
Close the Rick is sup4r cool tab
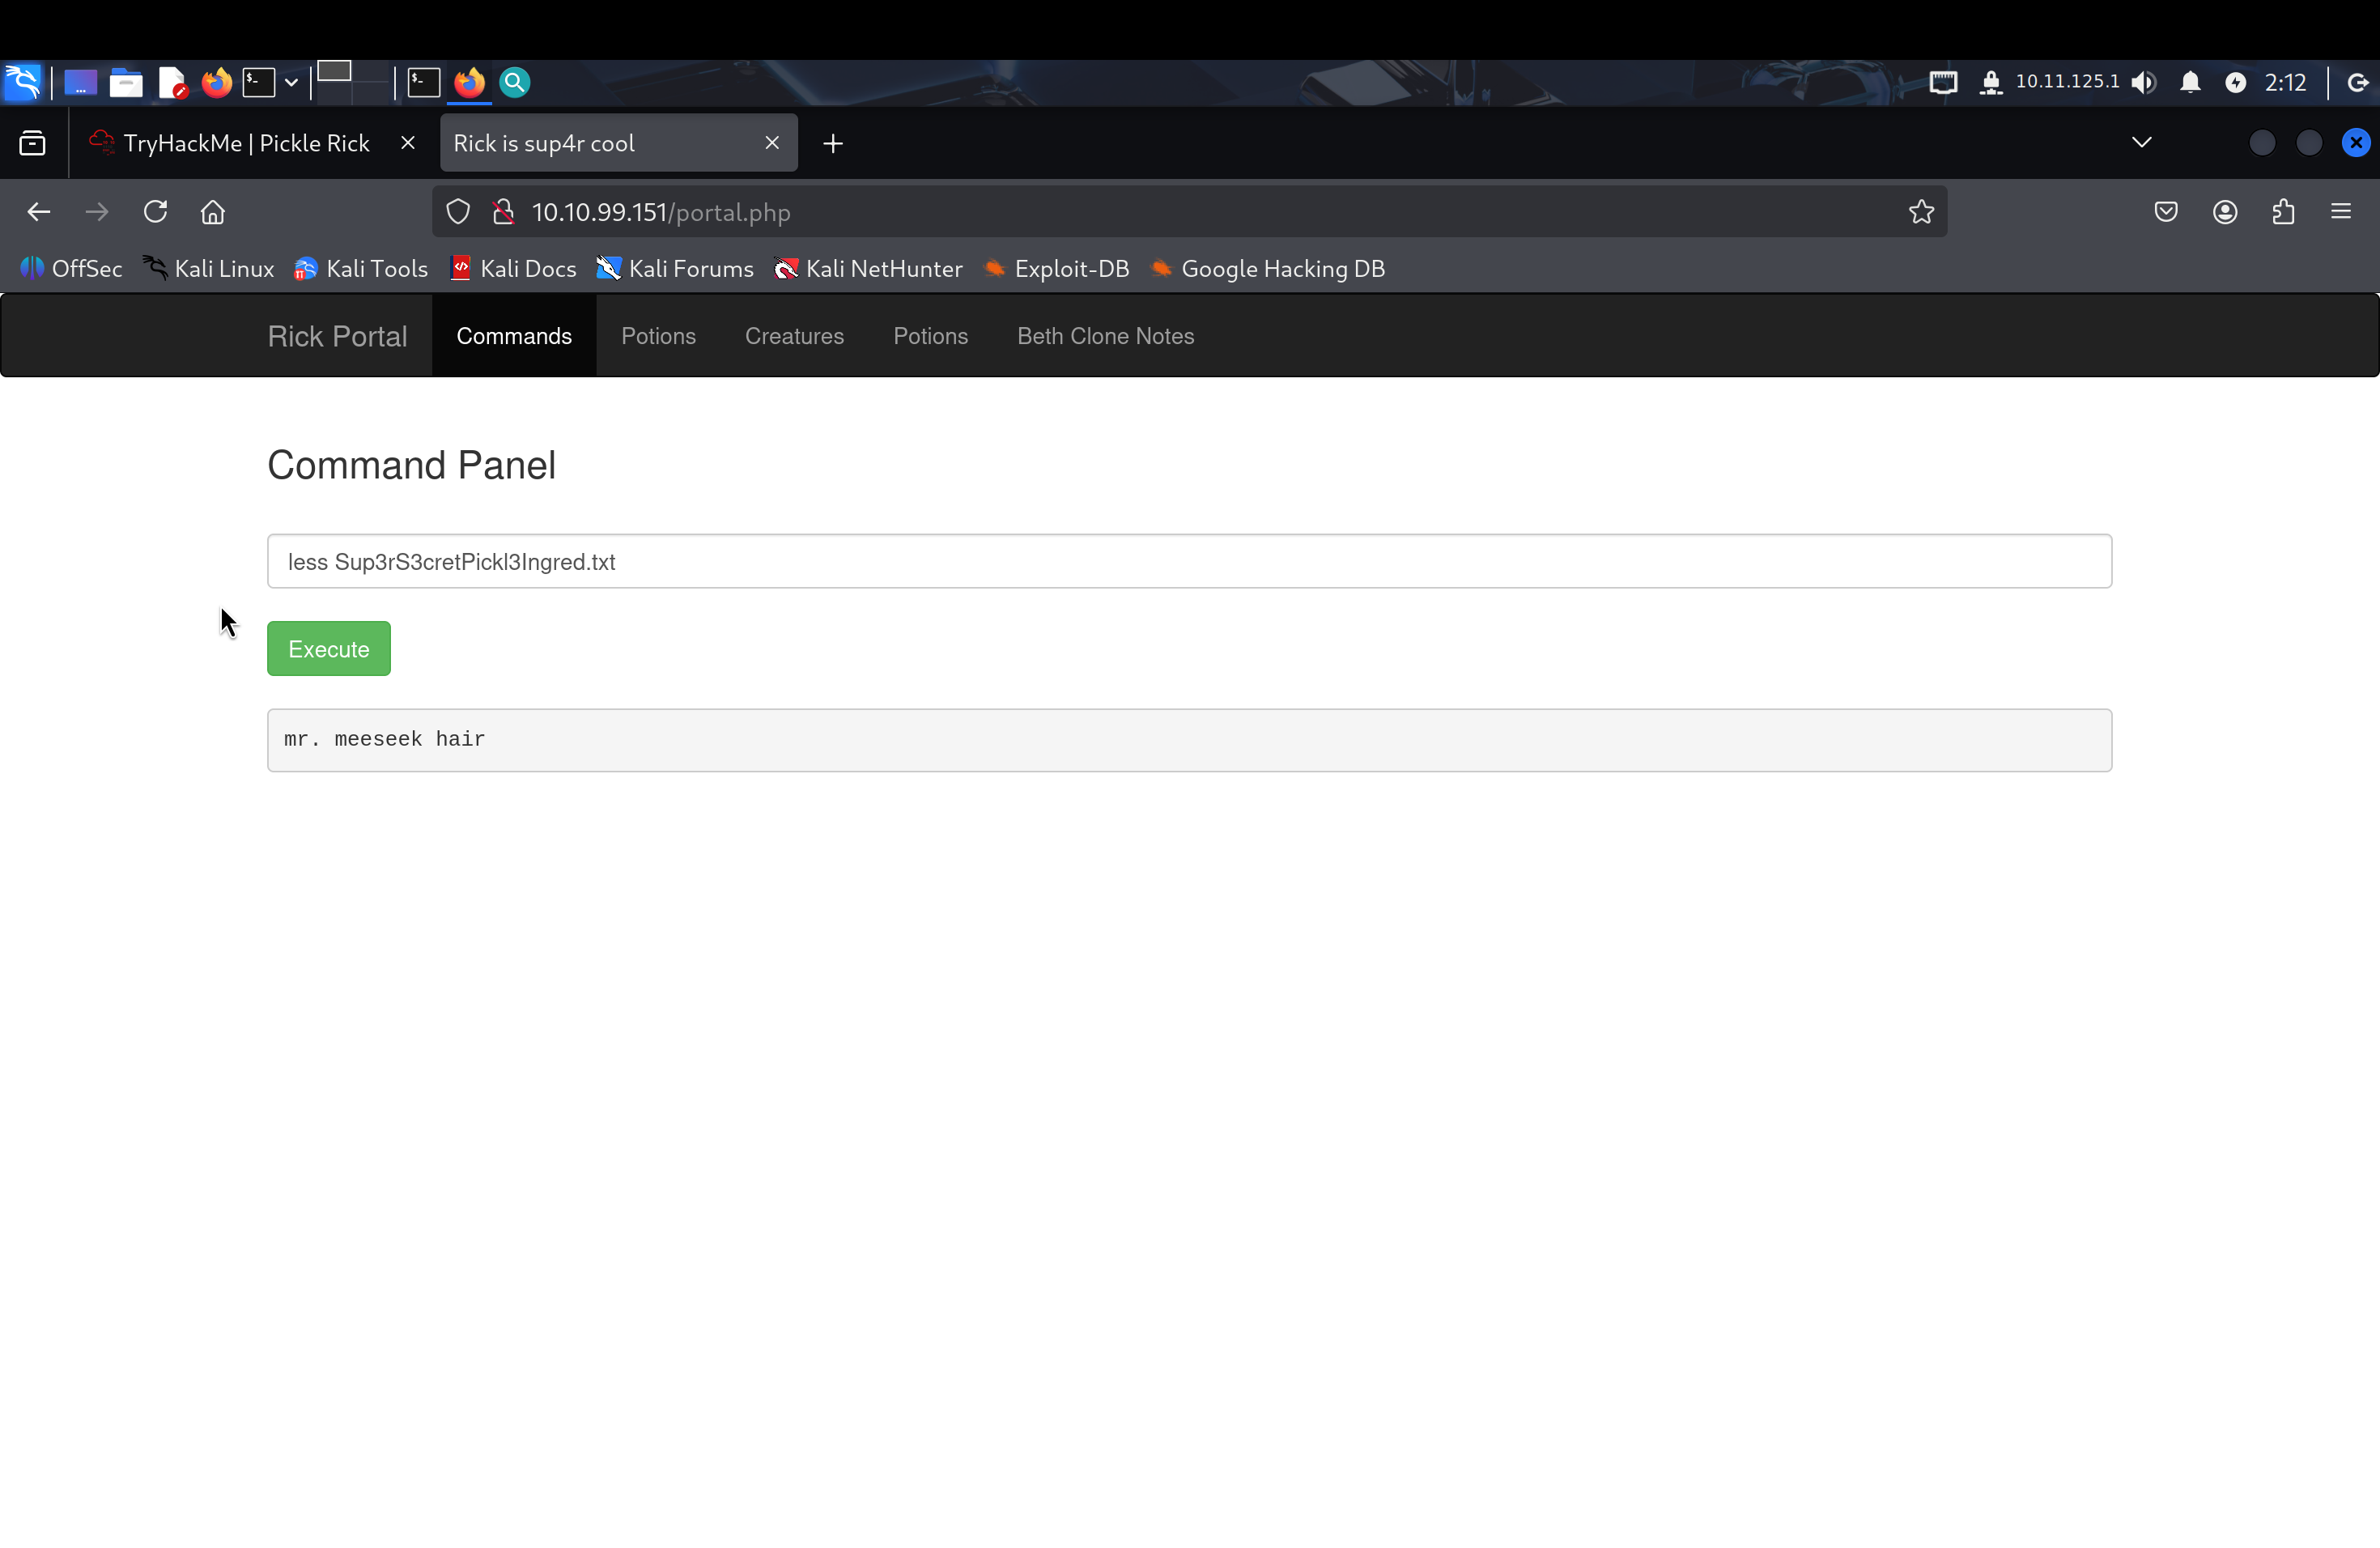[772, 143]
